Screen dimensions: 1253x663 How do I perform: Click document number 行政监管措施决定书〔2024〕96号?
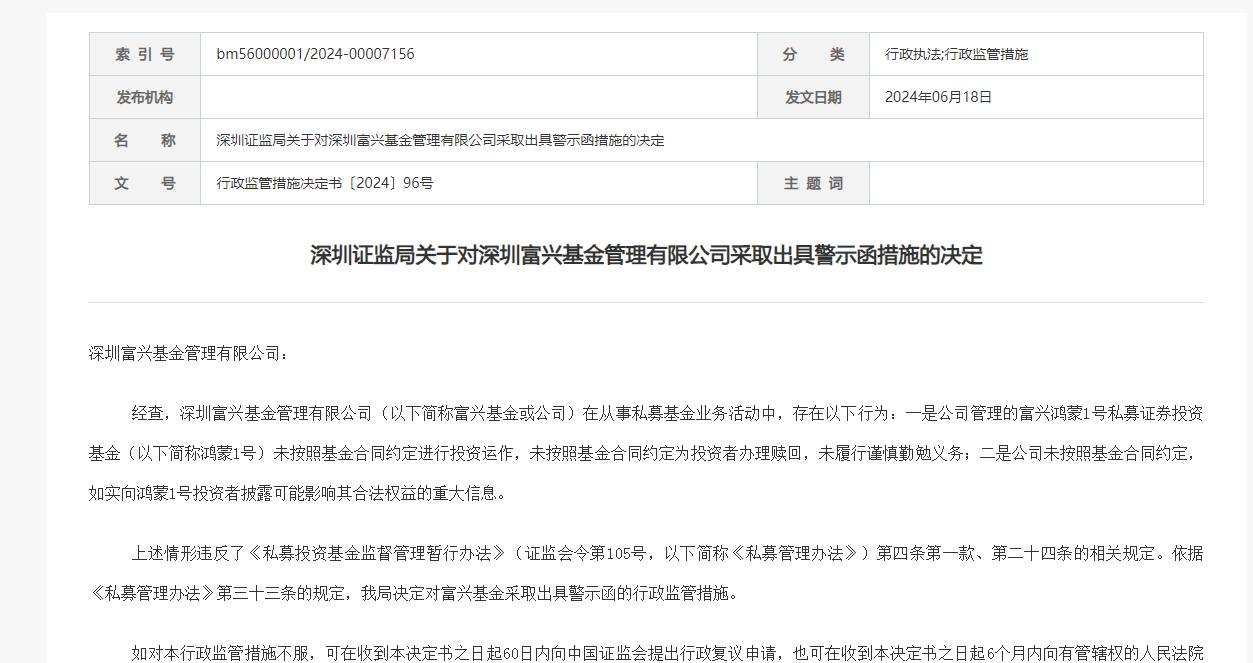tap(325, 183)
